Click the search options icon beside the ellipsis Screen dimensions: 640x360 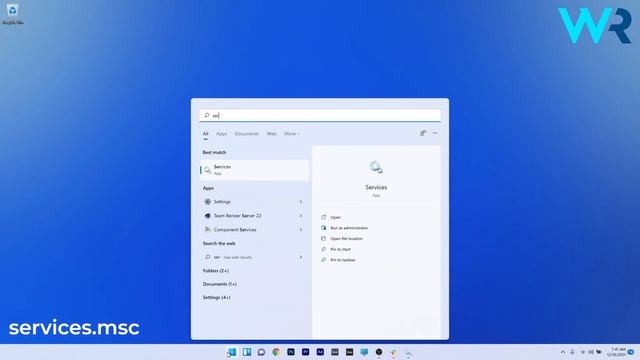coord(423,133)
